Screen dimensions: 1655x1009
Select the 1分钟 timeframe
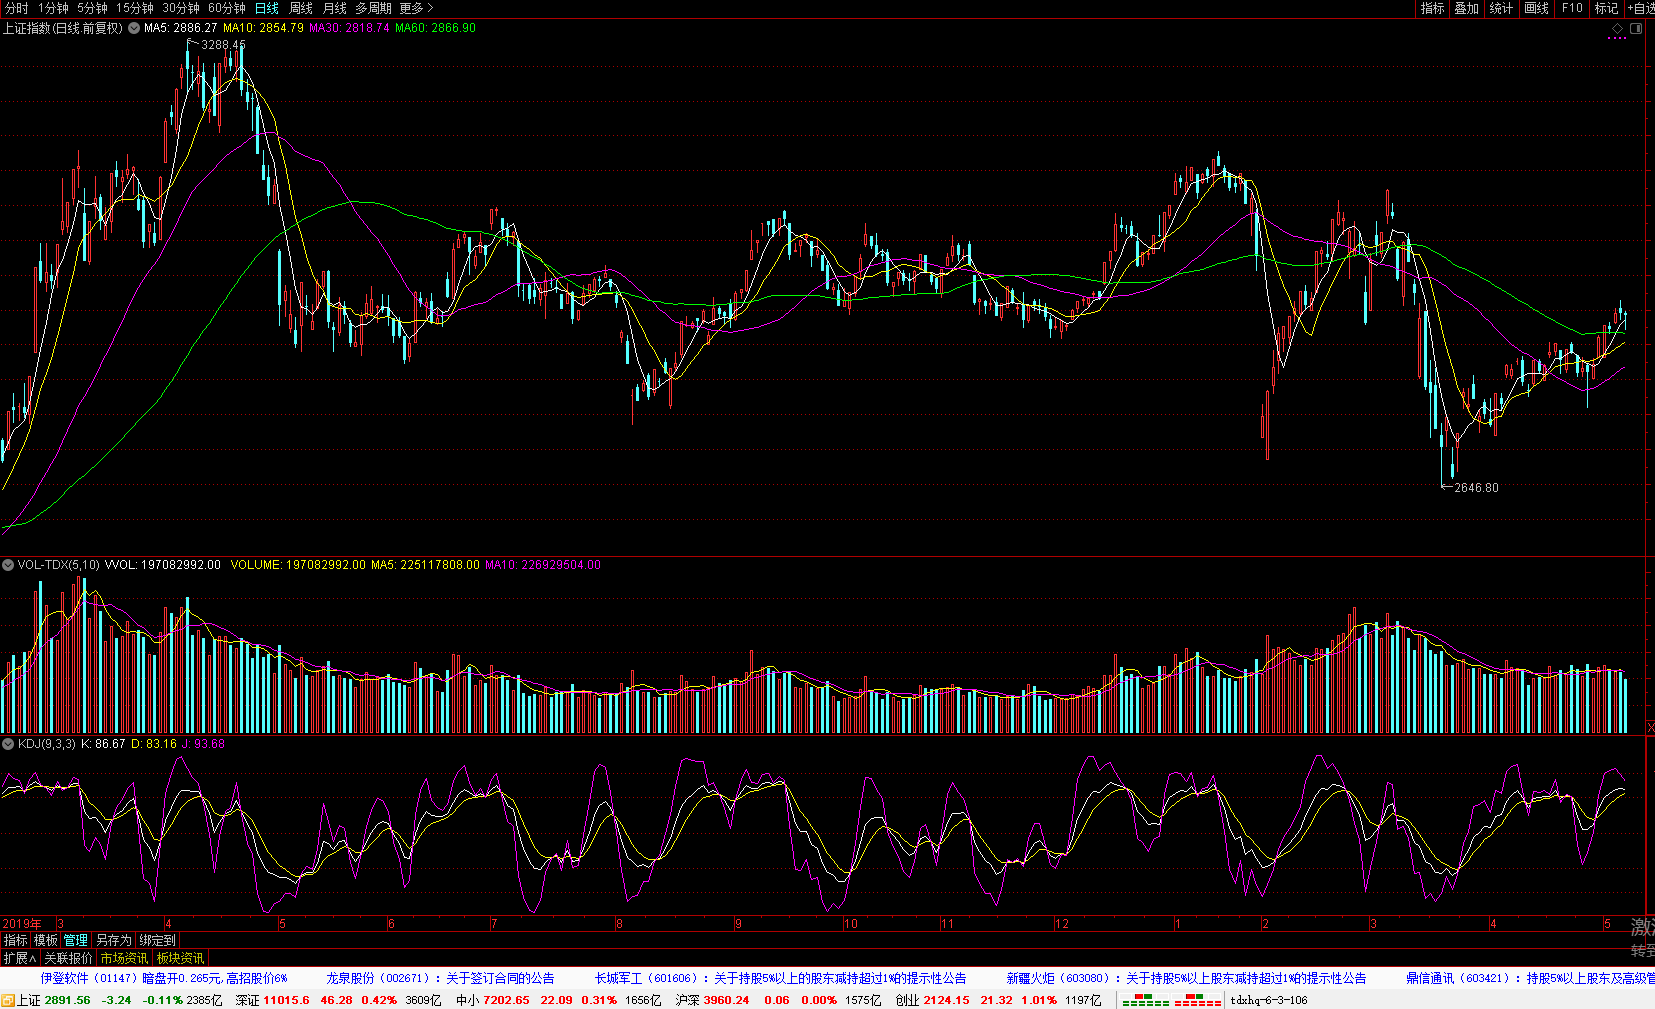pyautogui.click(x=53, y=8)
